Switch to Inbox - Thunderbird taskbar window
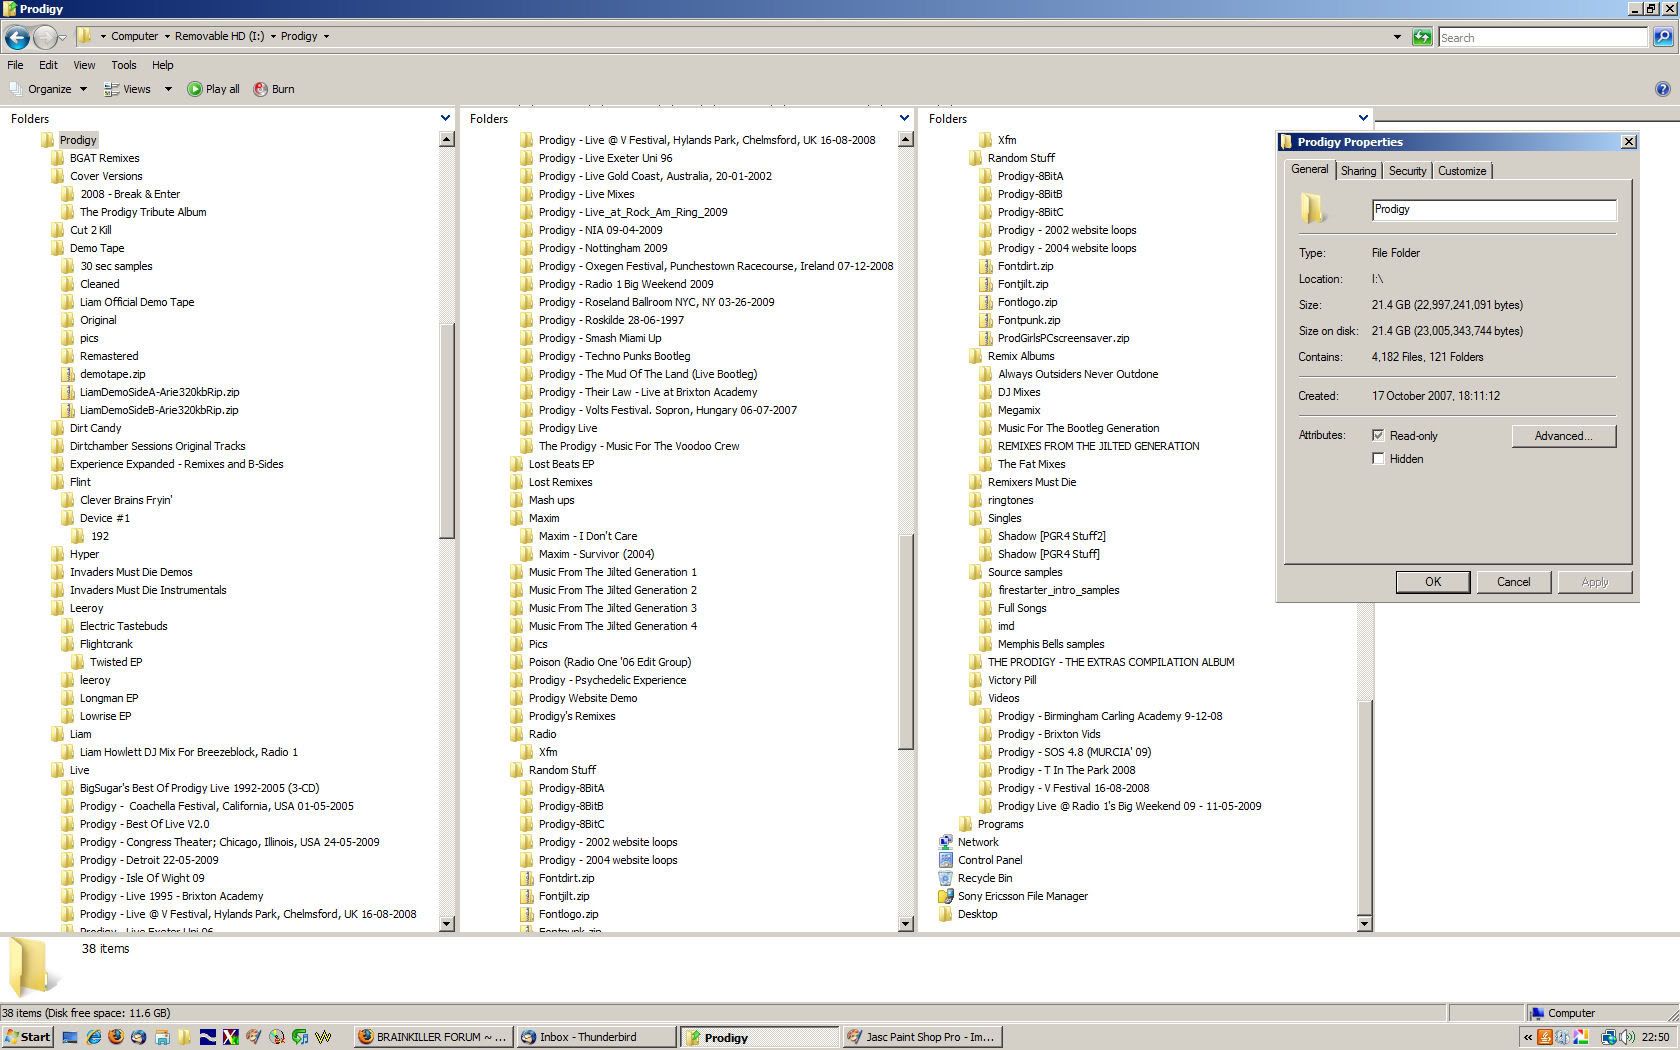Image resolution: width=1680 pixels, height=1050 pixels. (x=597, y=1037)
